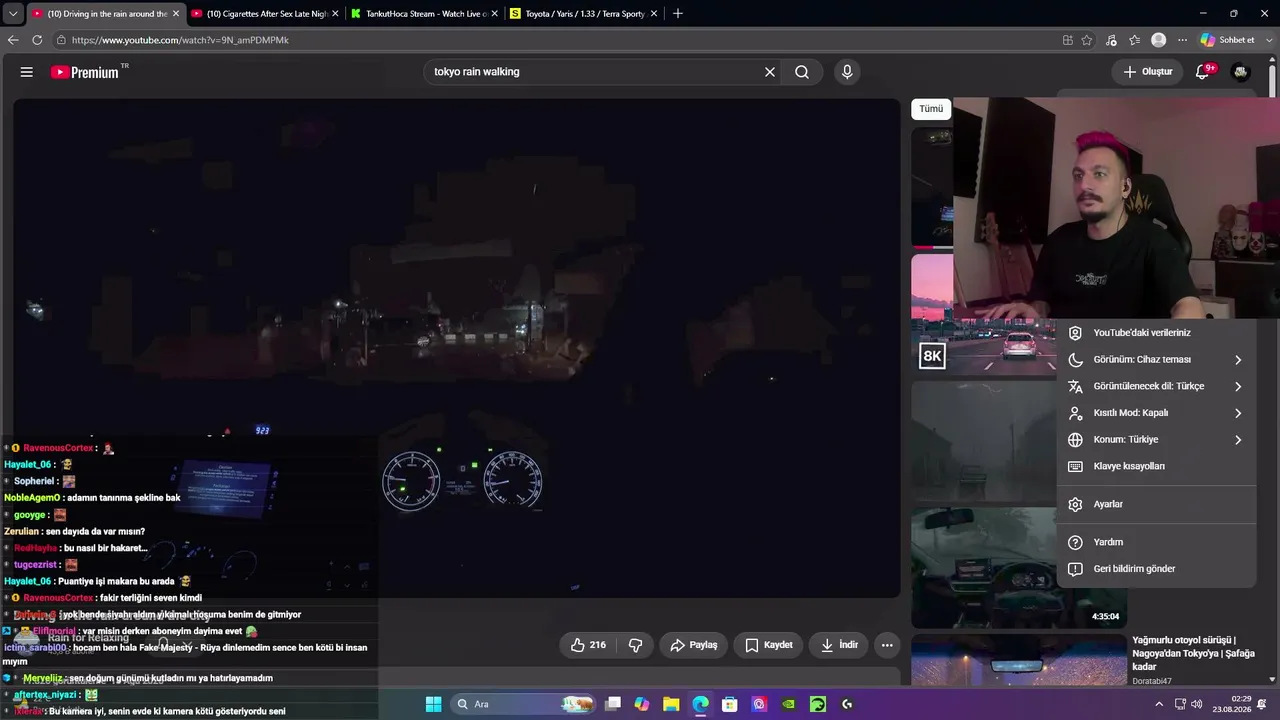Viewport: 1280px width, 720px height.
Task: Run the search with the magnifier button
Action: 802,72
